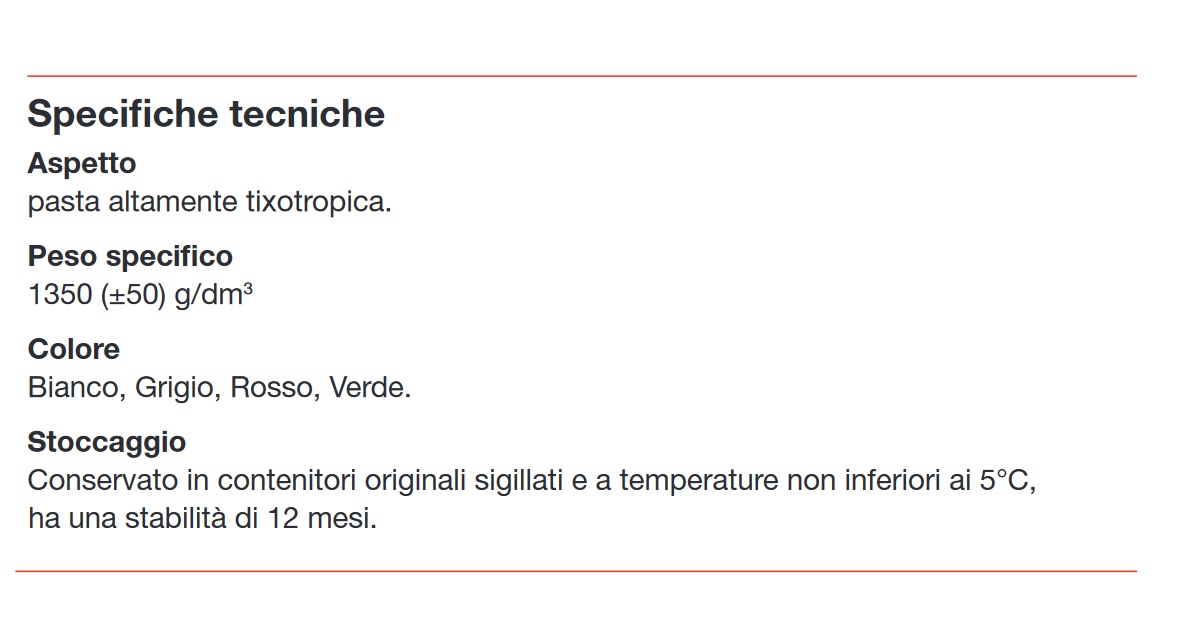Screen dimensions: 1192x644
Task: Select the 'Stoccaggio' label
Action: tap(106, 443)
